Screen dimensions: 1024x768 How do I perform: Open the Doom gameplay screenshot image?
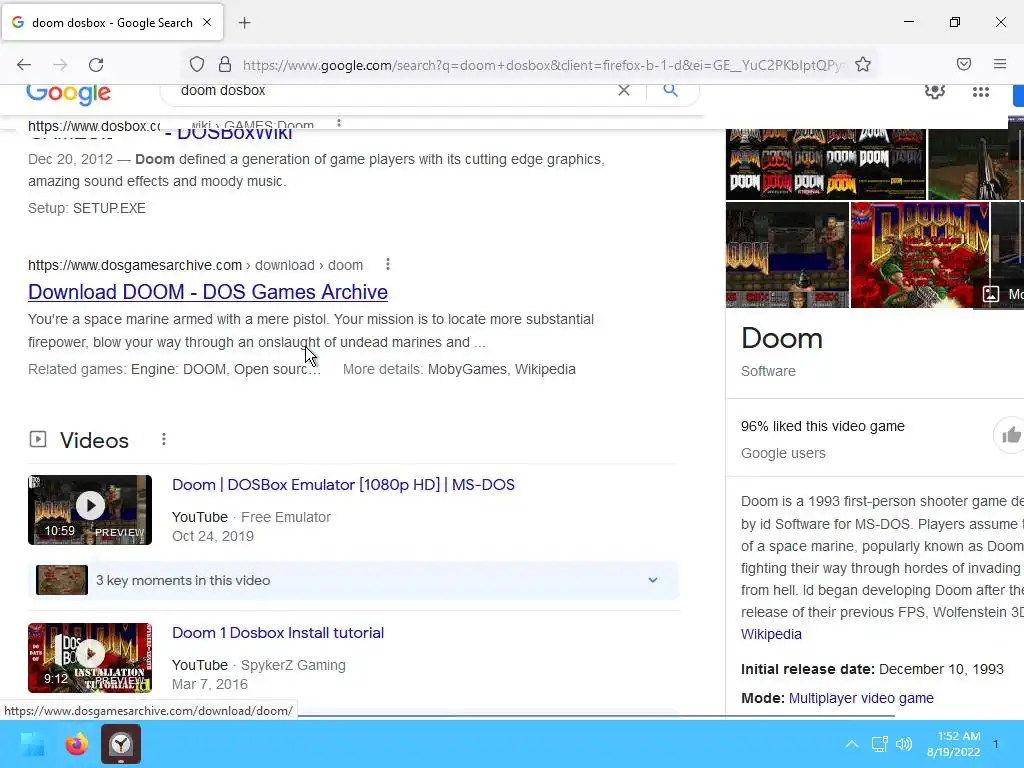point(788,255)
